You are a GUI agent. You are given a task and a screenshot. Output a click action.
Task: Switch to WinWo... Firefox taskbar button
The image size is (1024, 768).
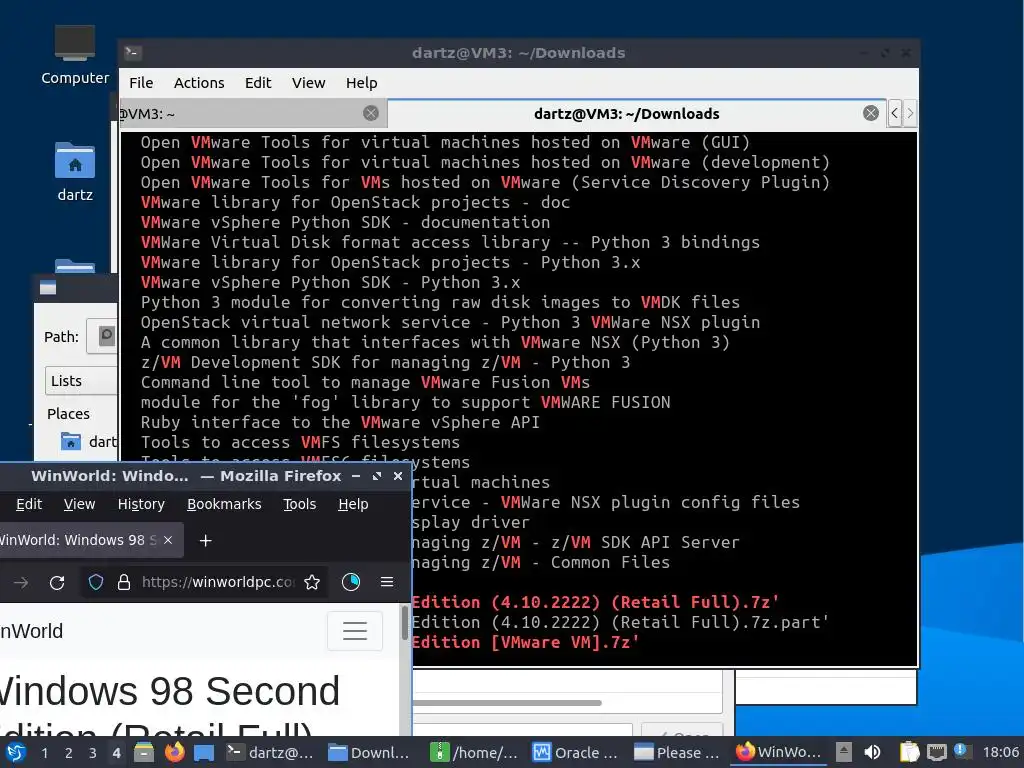tap(780, 752)
